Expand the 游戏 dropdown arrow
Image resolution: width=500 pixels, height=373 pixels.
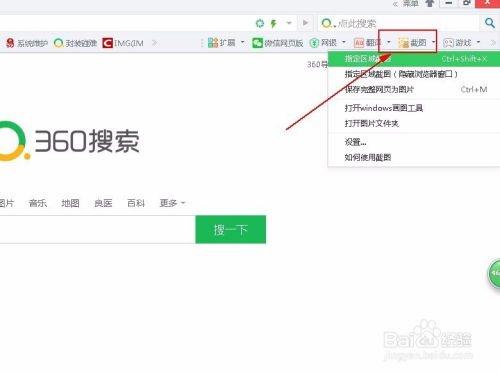click(479, 42)
